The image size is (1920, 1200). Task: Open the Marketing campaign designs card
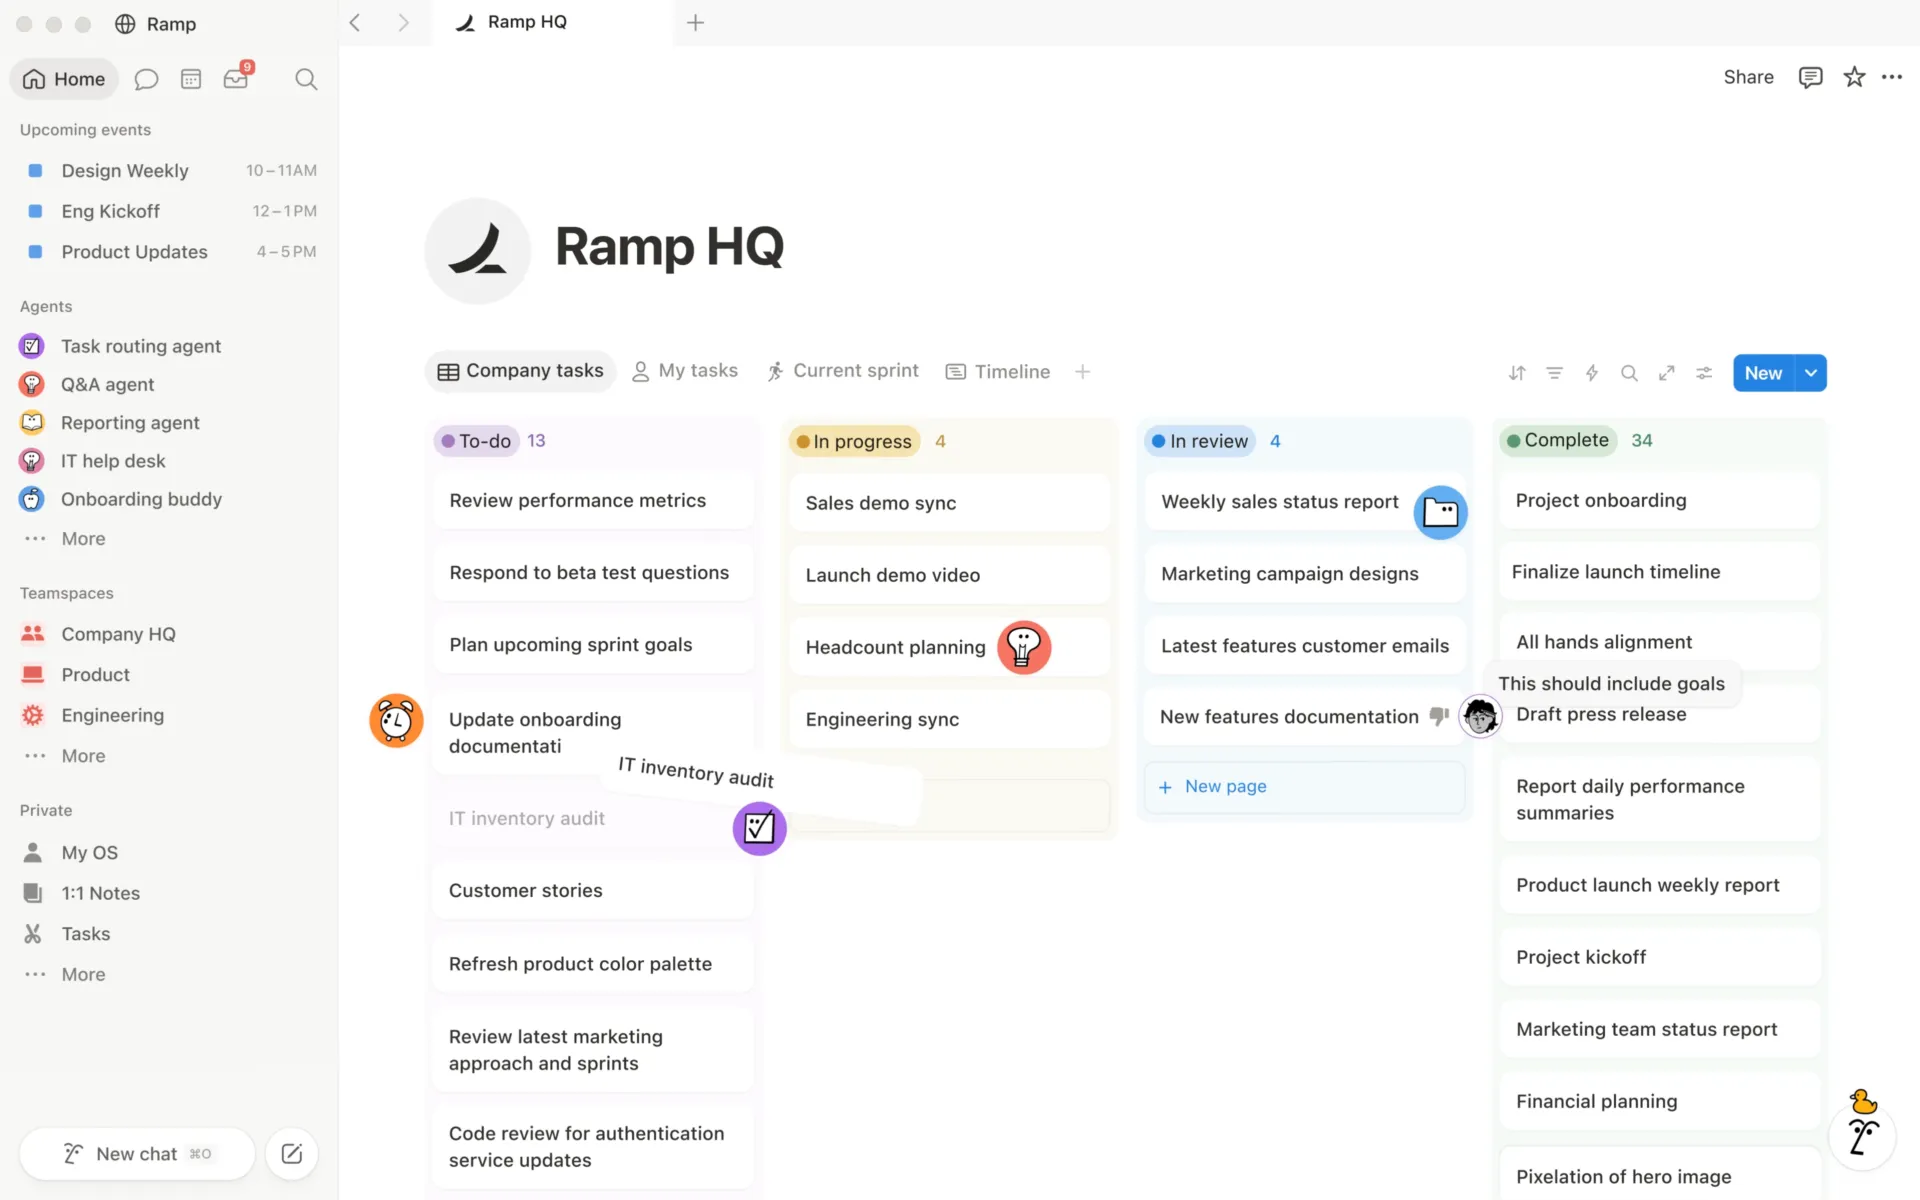(x=1304, y=574)
